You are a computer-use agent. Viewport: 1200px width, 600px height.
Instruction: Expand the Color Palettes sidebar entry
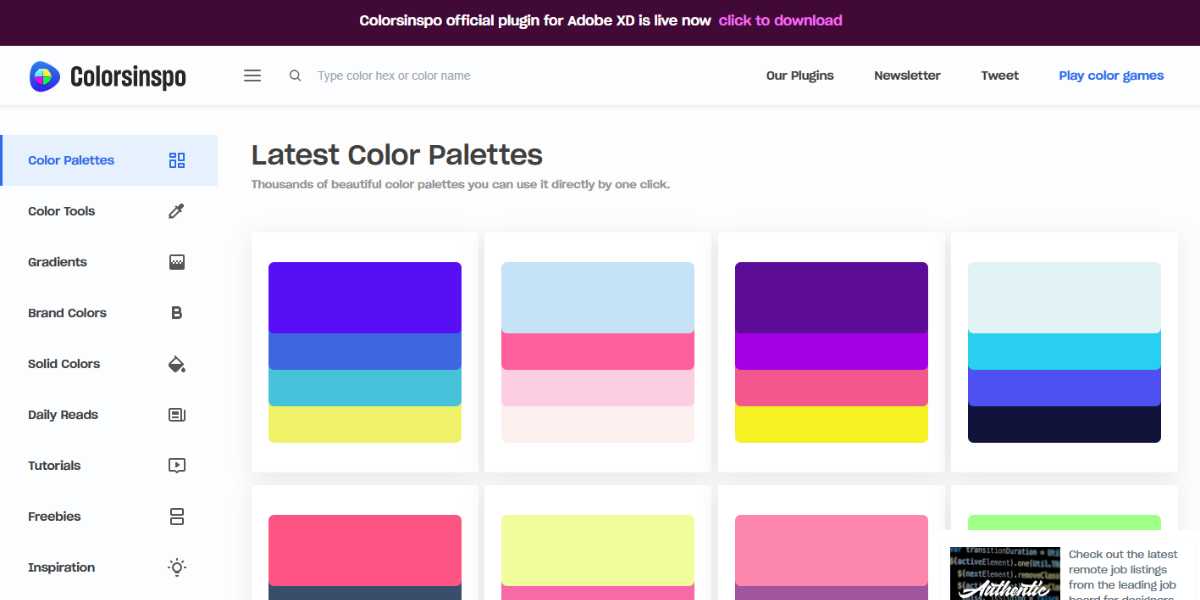click(71, 160)
